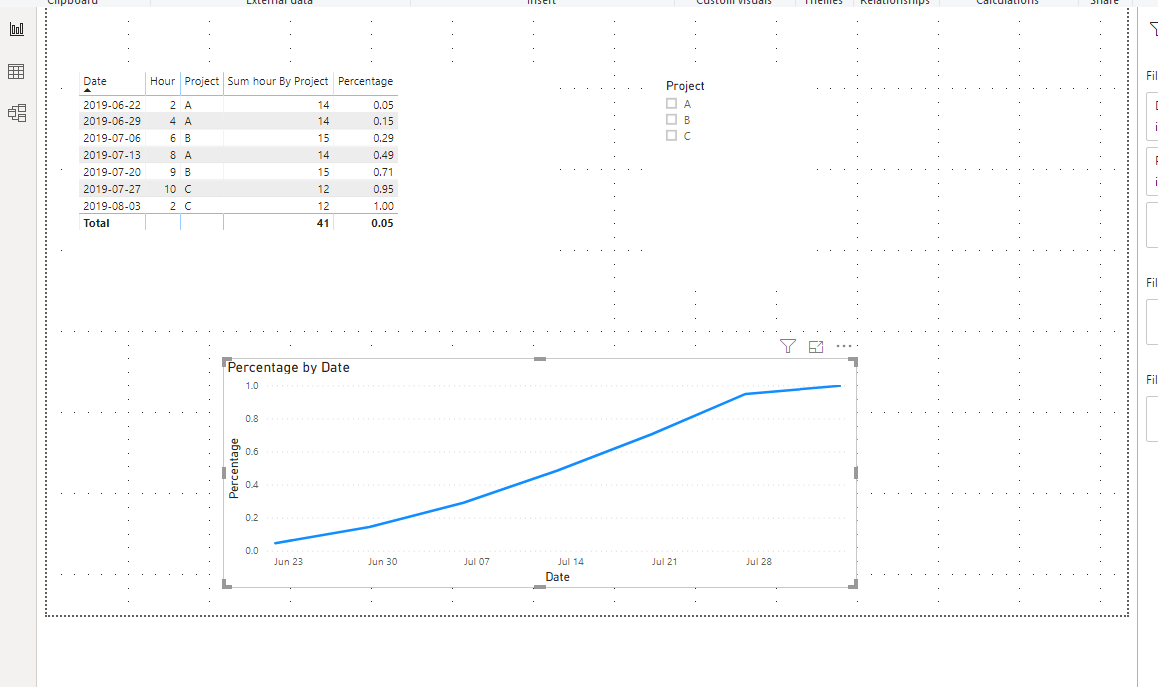Switch to the Report view icon
The height and width of the screenshot is (687, 1158).
(x=16, y=29)
